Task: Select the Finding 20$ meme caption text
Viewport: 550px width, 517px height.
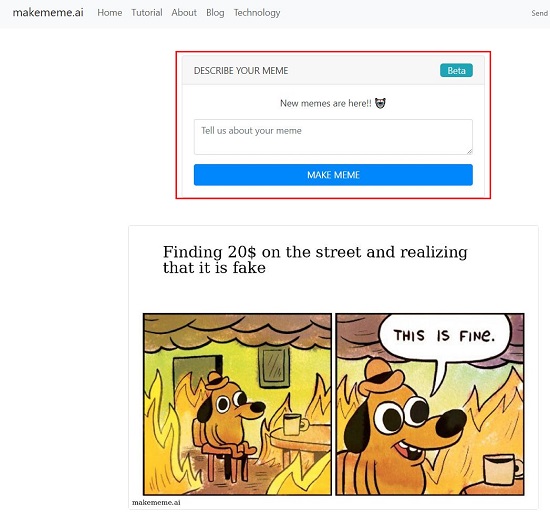Action: (315, 260)
